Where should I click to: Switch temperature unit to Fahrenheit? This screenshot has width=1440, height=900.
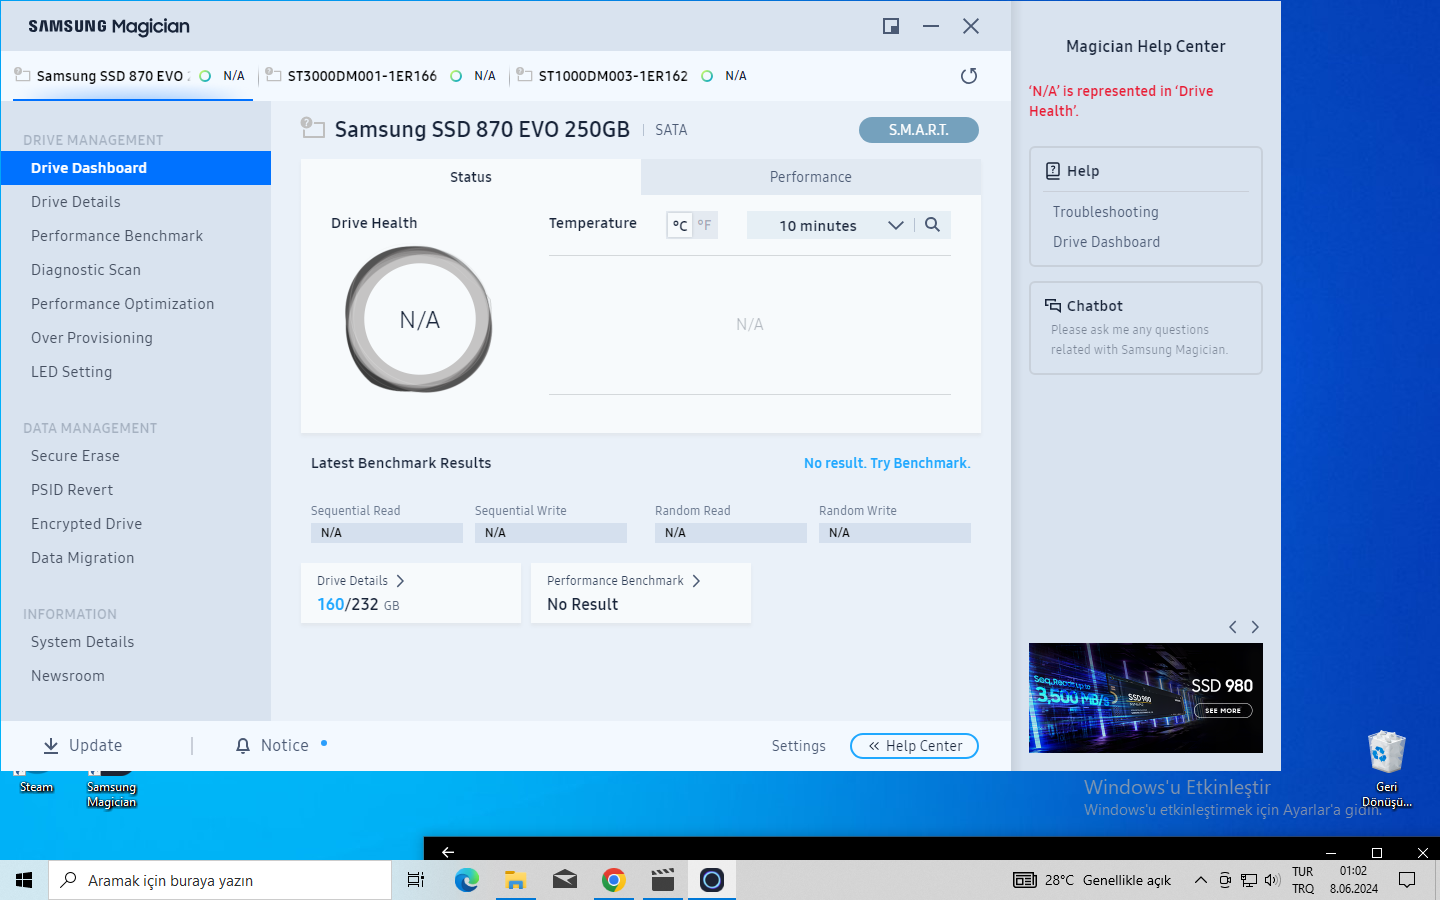click(x=704, y=225)
